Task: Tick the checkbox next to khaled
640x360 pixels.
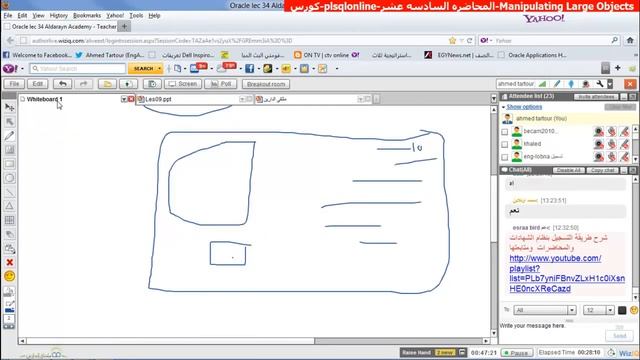Action: (x=505, y=144)
